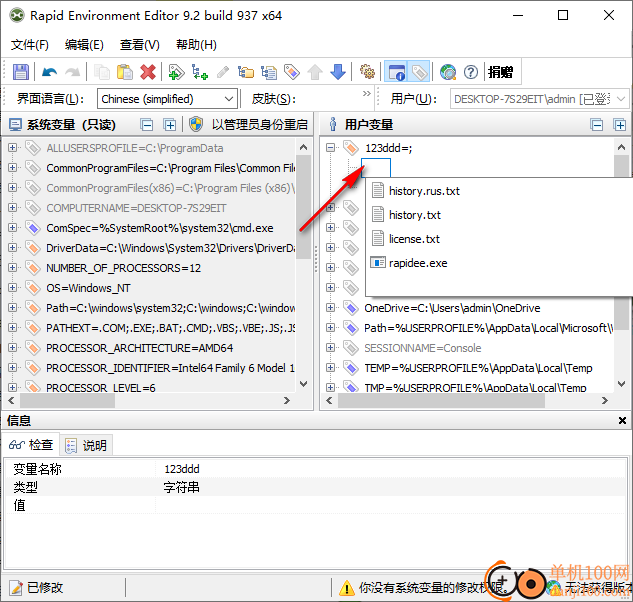Screen dimensions: 633x602
Task: Select rapidee.exe from suggestion list
Action: pyautogui.click(x=418, y=263)
